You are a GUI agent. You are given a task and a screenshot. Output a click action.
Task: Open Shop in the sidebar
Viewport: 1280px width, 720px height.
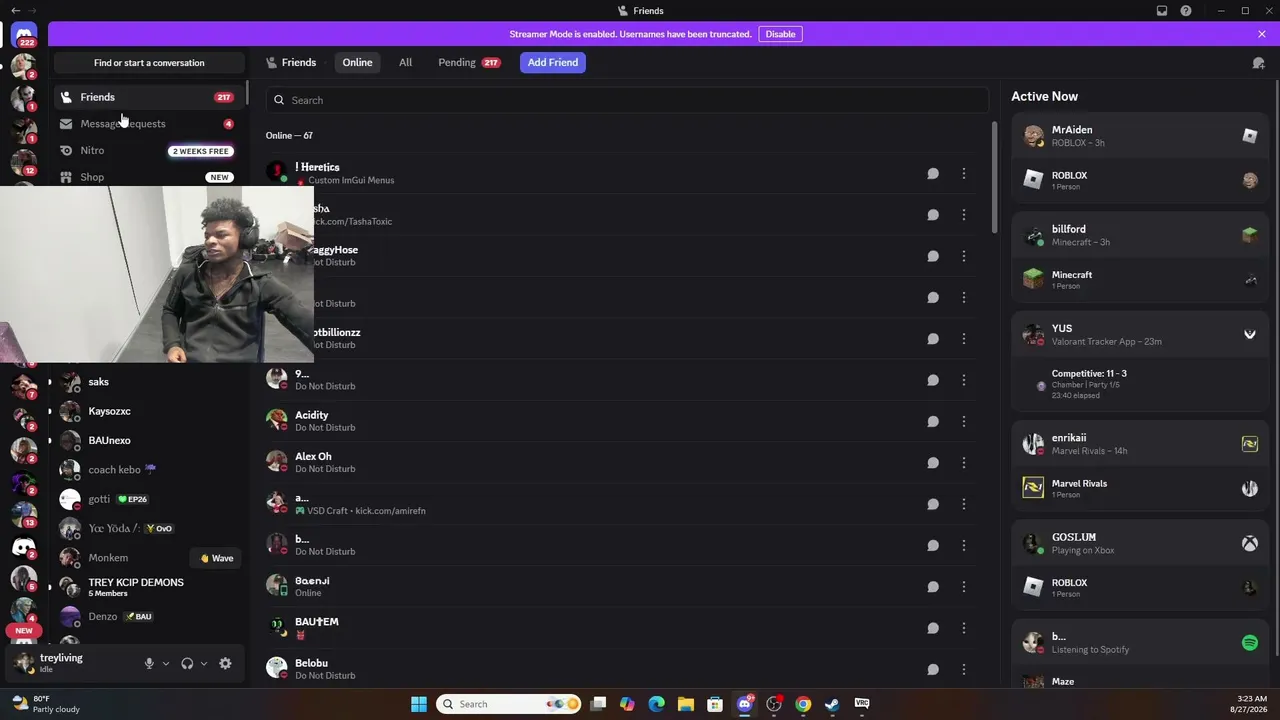pos(147,177)
